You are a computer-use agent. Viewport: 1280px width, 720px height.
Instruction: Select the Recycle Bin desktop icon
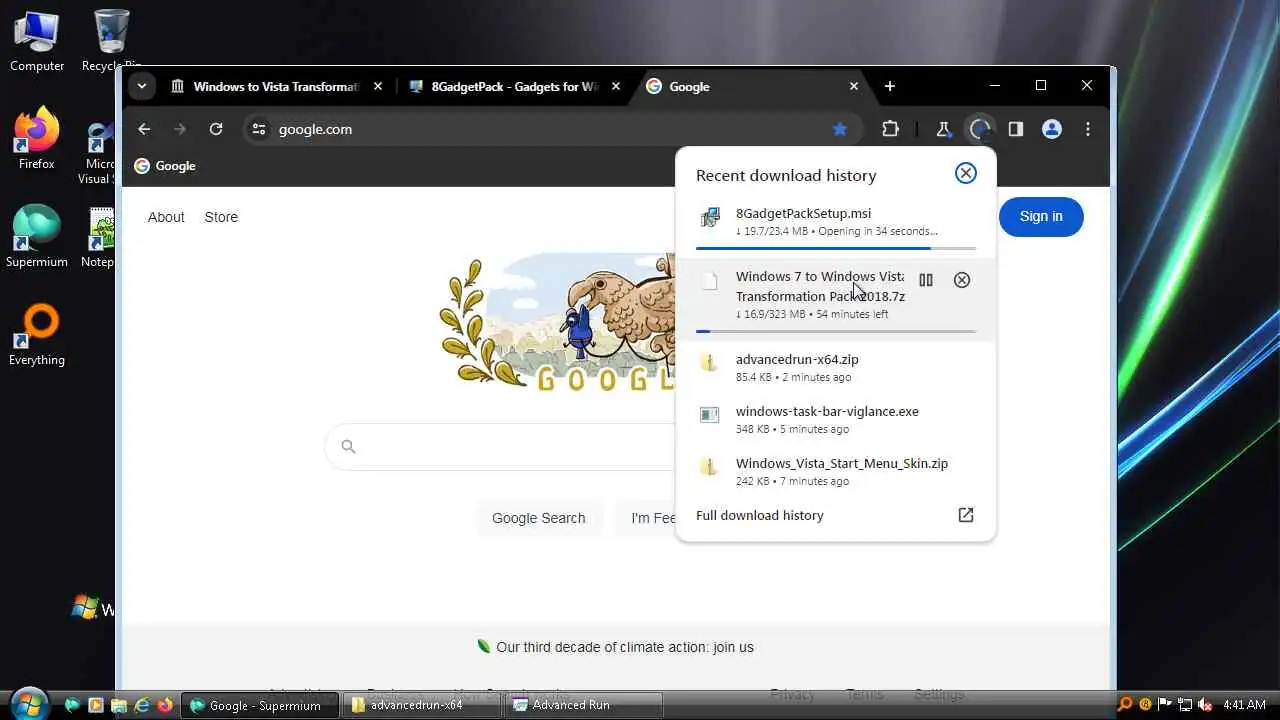click(111, 41)
